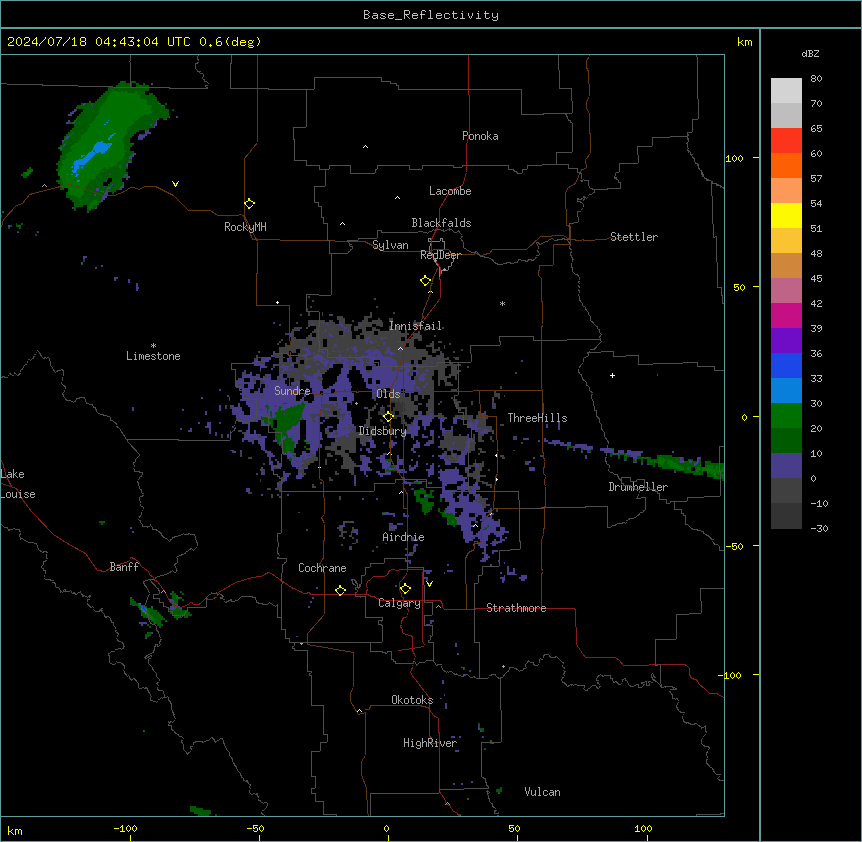Screen dimensions: 862x842
Task: Click the Ponoka label on the map
Action: coord(480,136)
